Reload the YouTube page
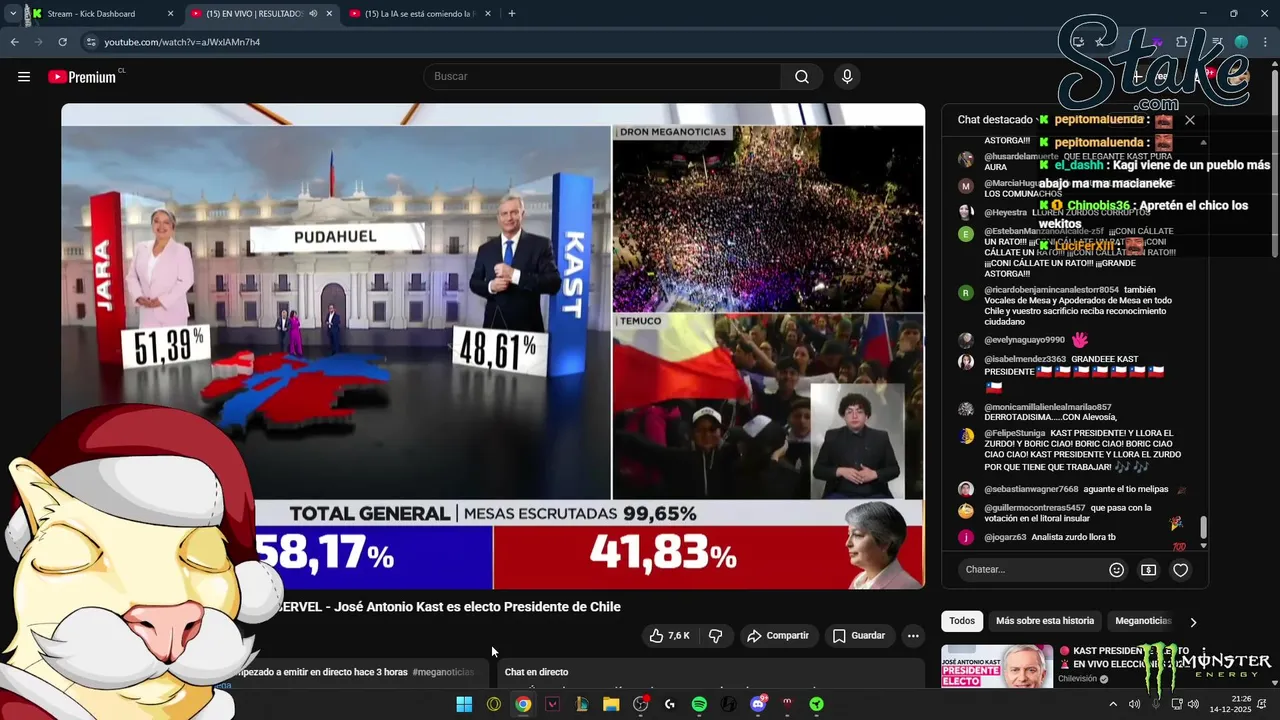The image size is (1280, 720). coord(62,42)
